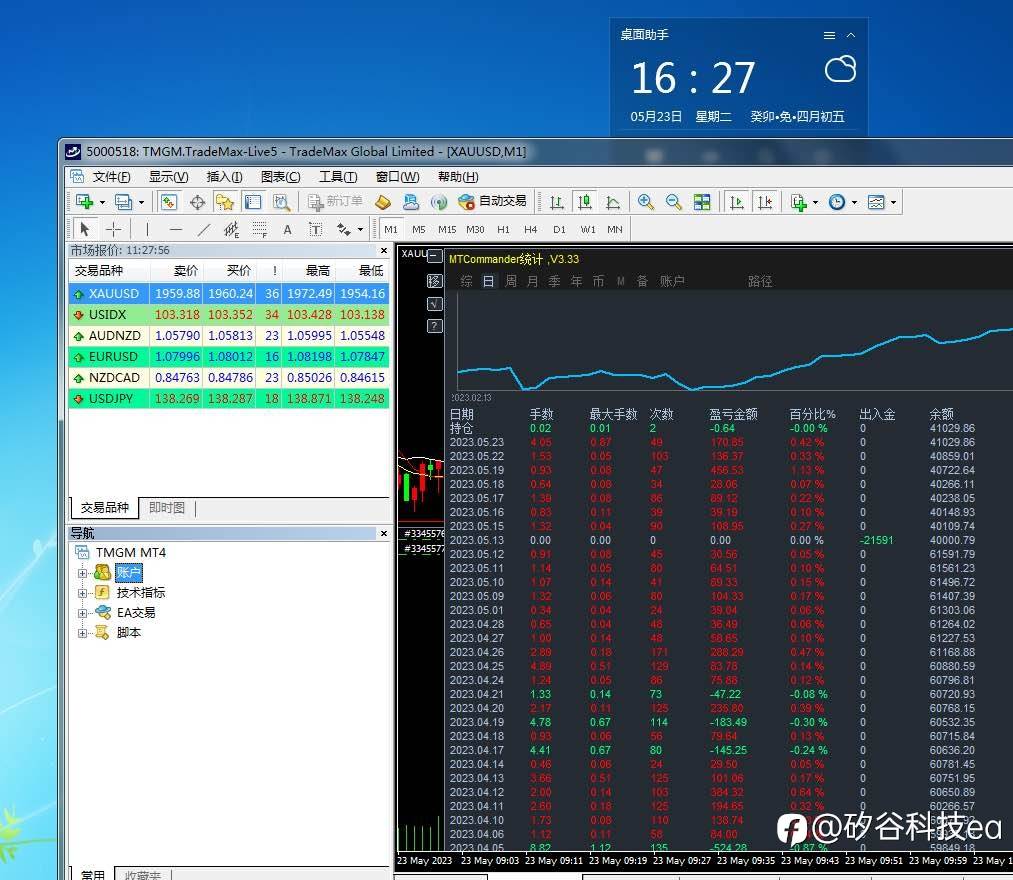
Task: Select the horizontal line drawing tool
Action: click(x=176, y=229)
